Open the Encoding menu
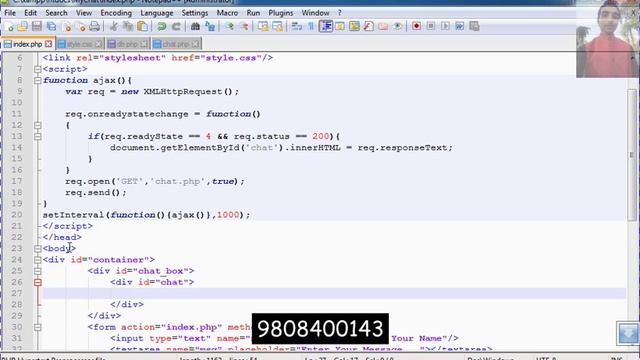The height and width of the screenshot is (360, 640). [x=116, y=13]
